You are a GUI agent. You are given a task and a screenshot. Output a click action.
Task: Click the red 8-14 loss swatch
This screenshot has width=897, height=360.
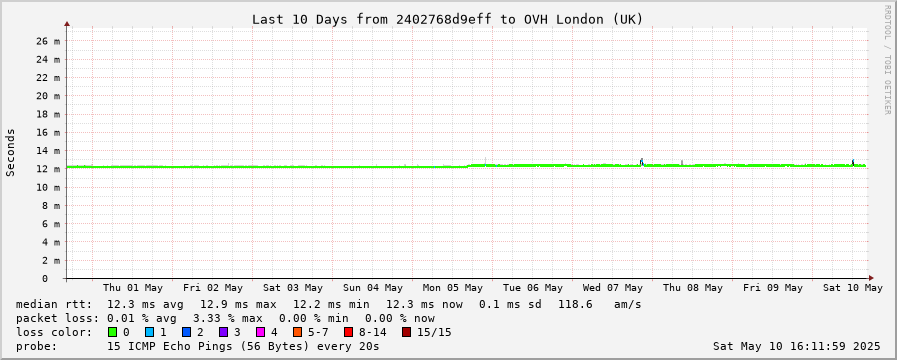(348, 332)
